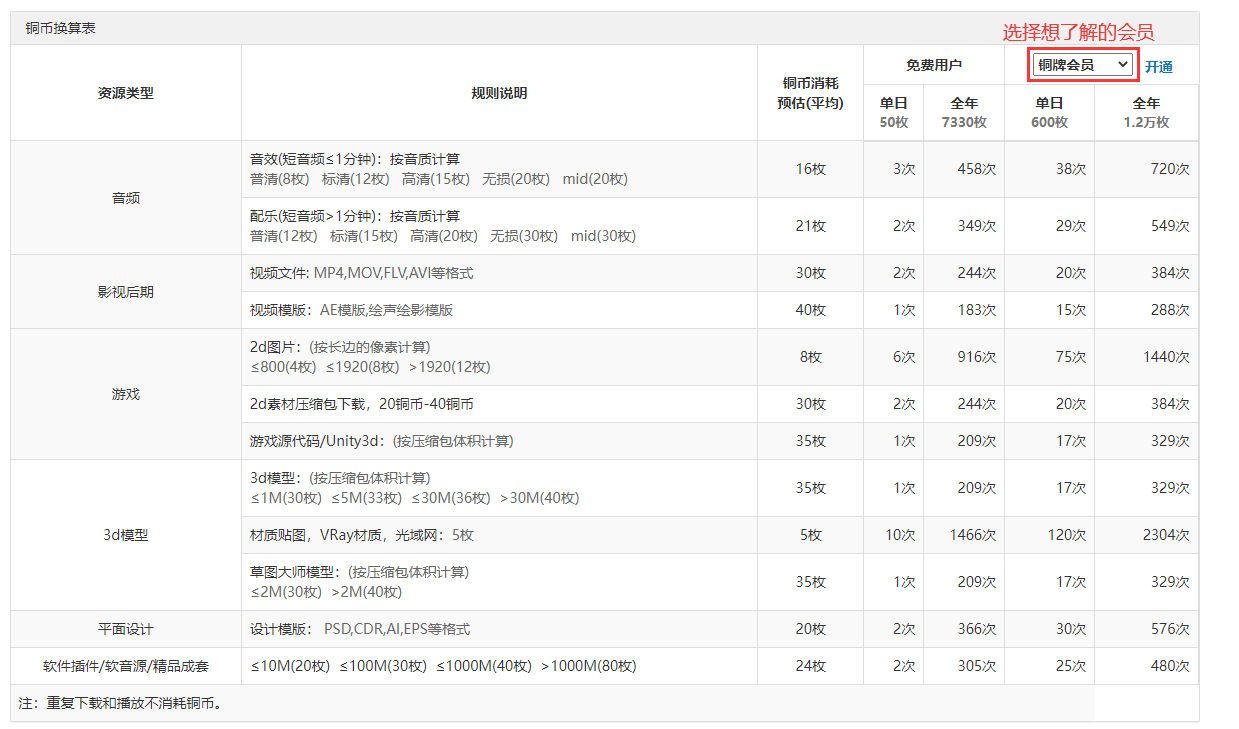Click the 6次 value
1239x729 pixels.
[x=904, y=357]
